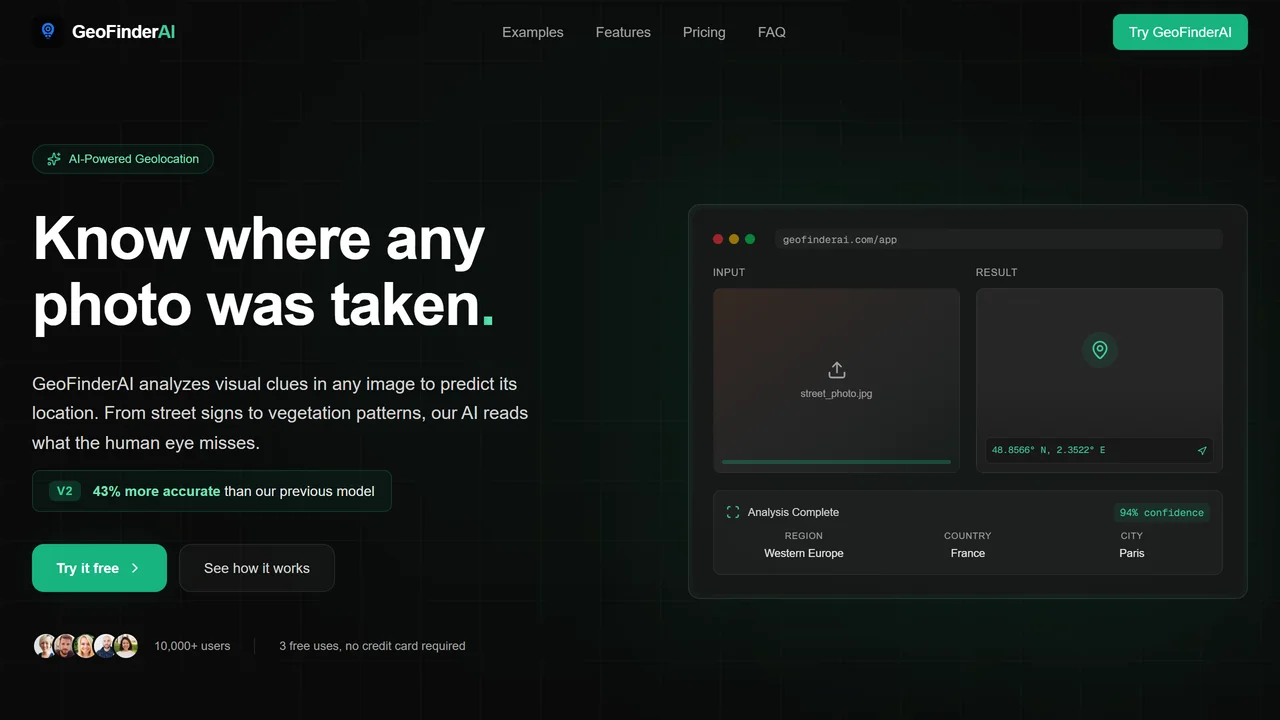Click the CITY column label
The image size is (1280, 720).
click(1132, 536)
